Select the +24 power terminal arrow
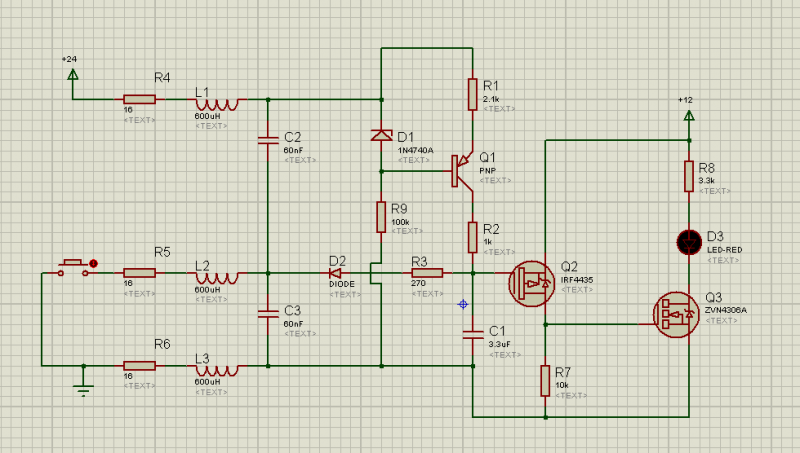 pyautogui.click(x=72, y=74)
